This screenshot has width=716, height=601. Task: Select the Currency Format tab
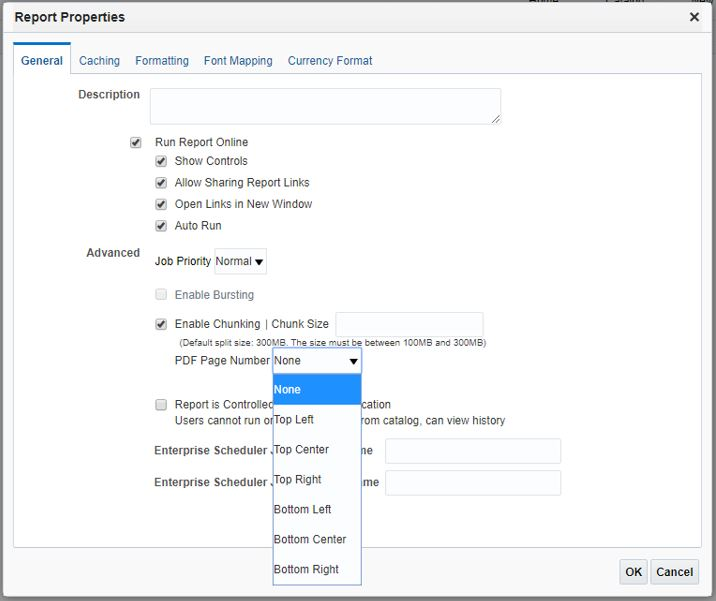(x=330, y=61)
